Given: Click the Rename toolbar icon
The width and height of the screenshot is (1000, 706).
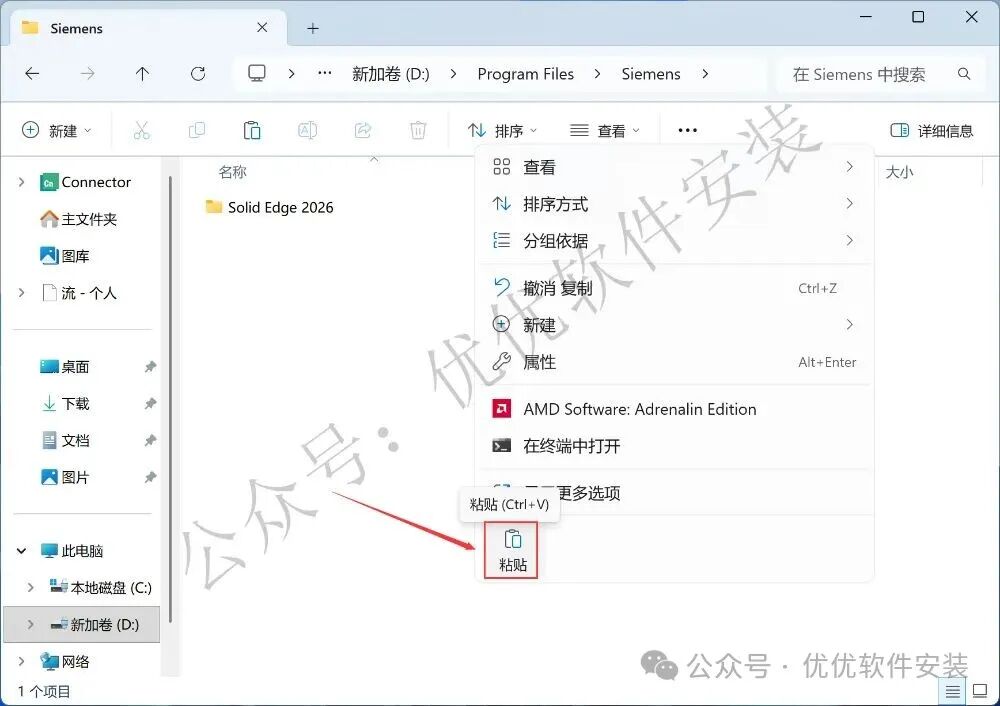Looking at the screenshot, I should tap(307, 131).
